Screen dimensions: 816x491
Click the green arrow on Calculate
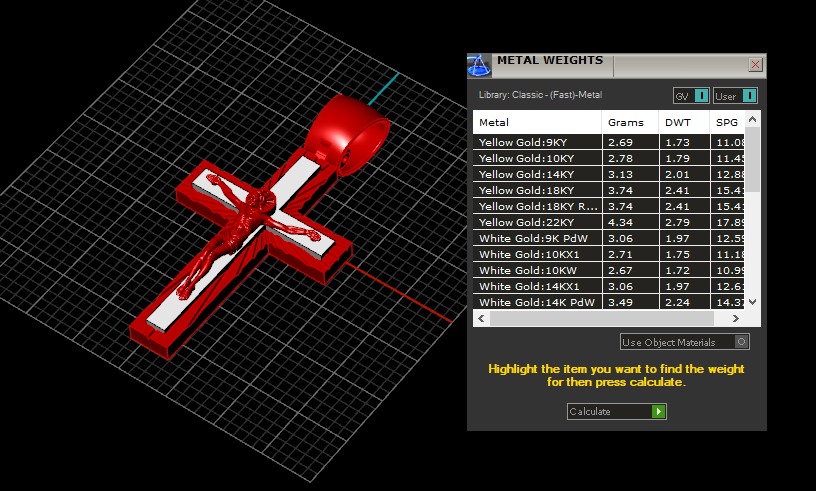pyautogui.click(x=658, y=411)
